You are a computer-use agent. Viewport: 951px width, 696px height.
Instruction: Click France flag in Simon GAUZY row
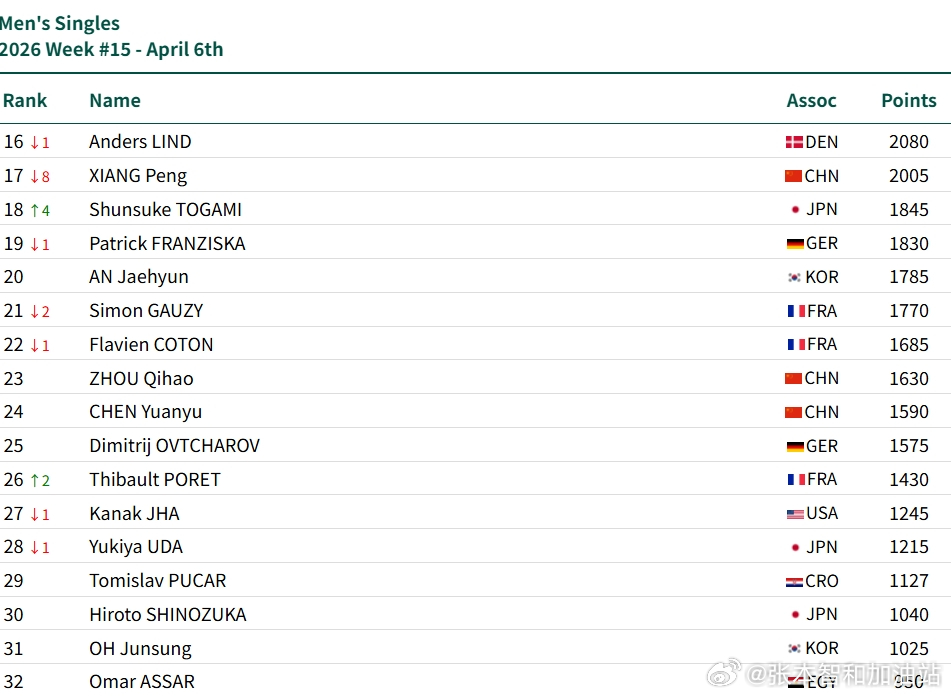click(x=796, y=312)
